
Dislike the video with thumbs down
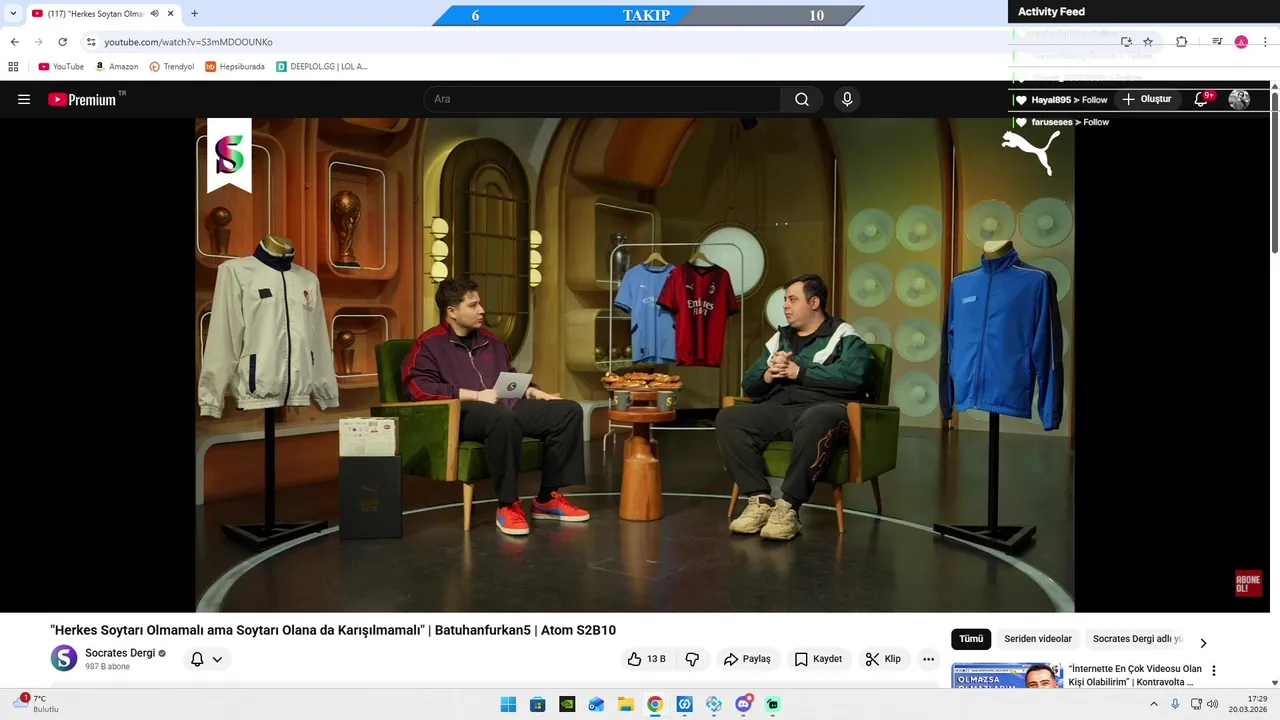point(692,659)
